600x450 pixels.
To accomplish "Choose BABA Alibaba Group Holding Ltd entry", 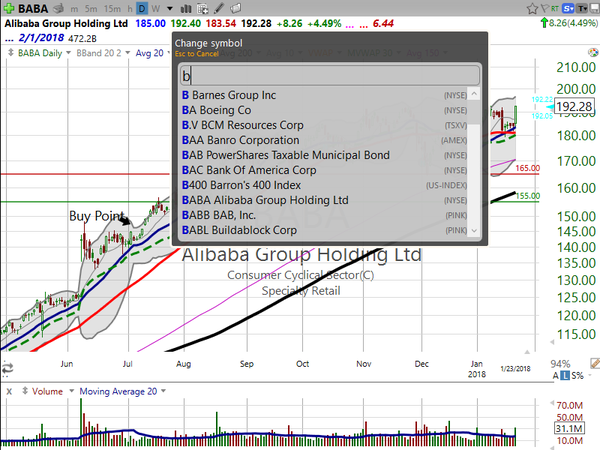I will click(x=324, y=200).
